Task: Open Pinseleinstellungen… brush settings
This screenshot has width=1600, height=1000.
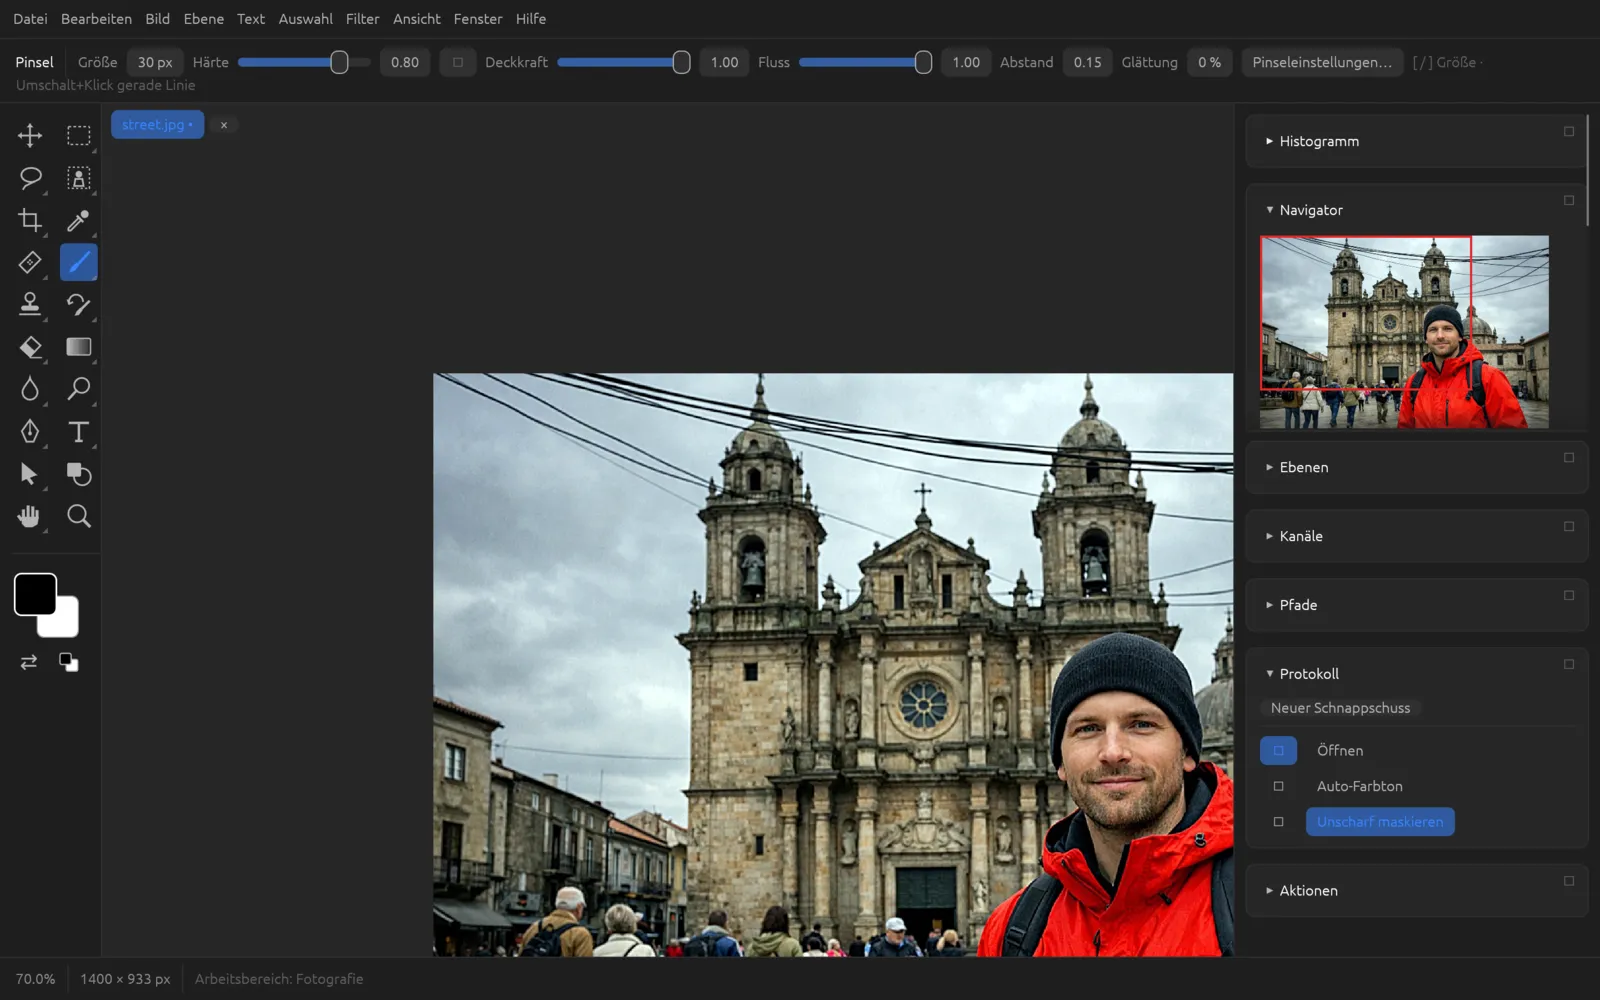Action: click(1322, 62)
